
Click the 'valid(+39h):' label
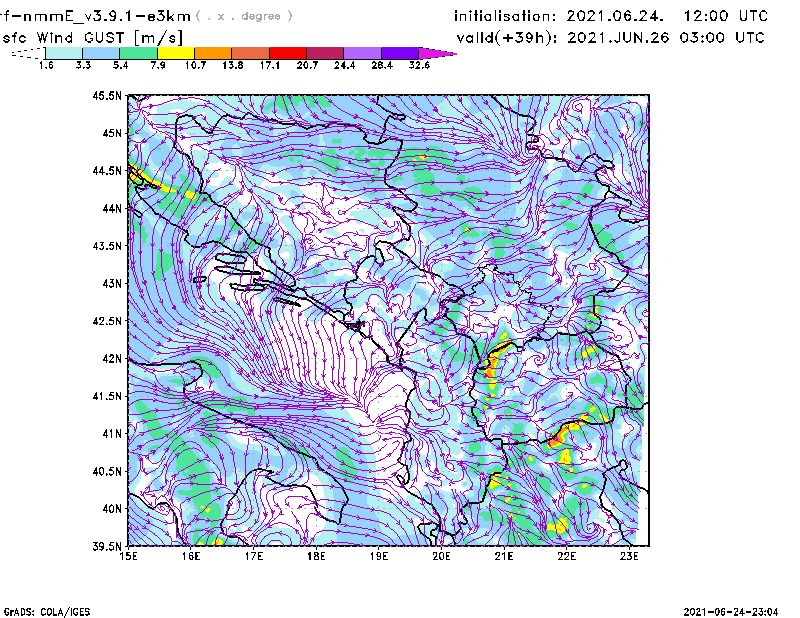click(507, 38)
